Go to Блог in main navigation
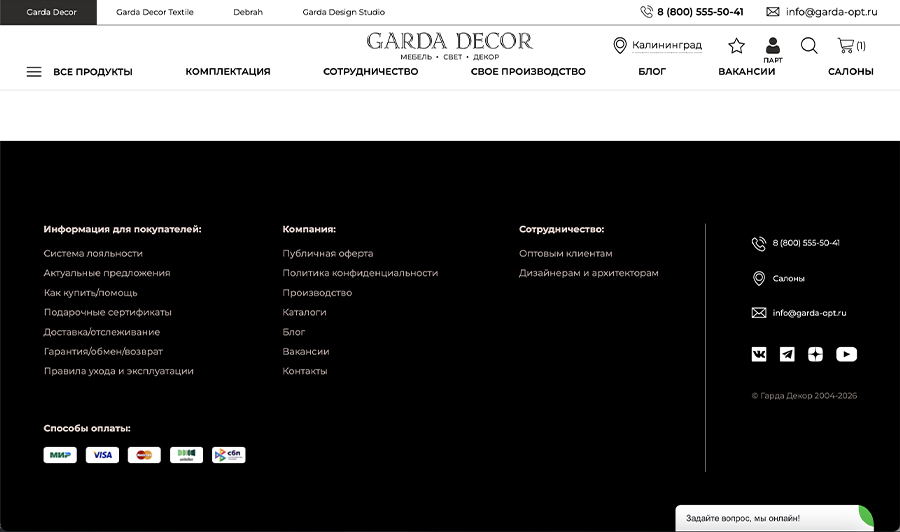Screen dimensions: 900x532 coord(652,72)
